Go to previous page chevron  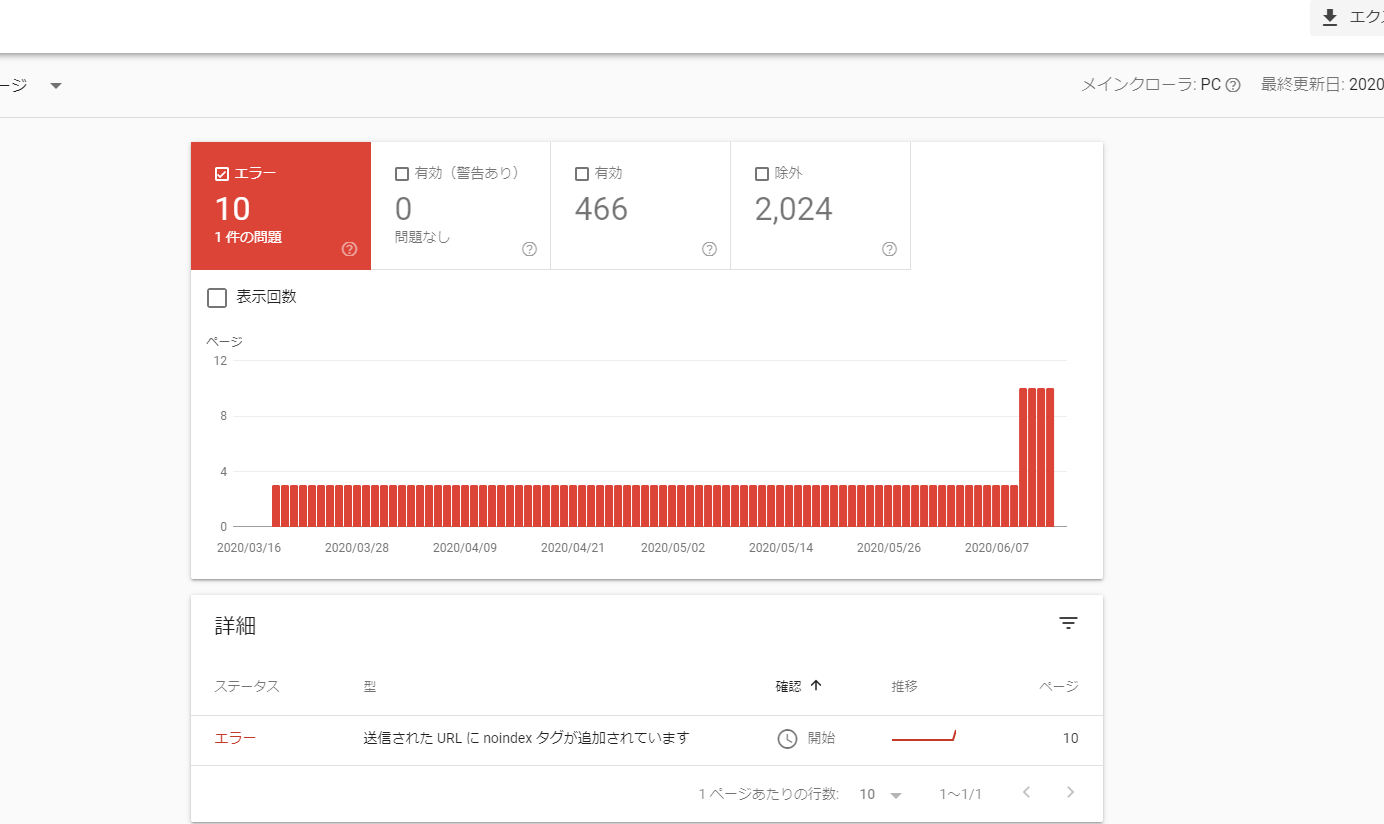click(1026, 793)
